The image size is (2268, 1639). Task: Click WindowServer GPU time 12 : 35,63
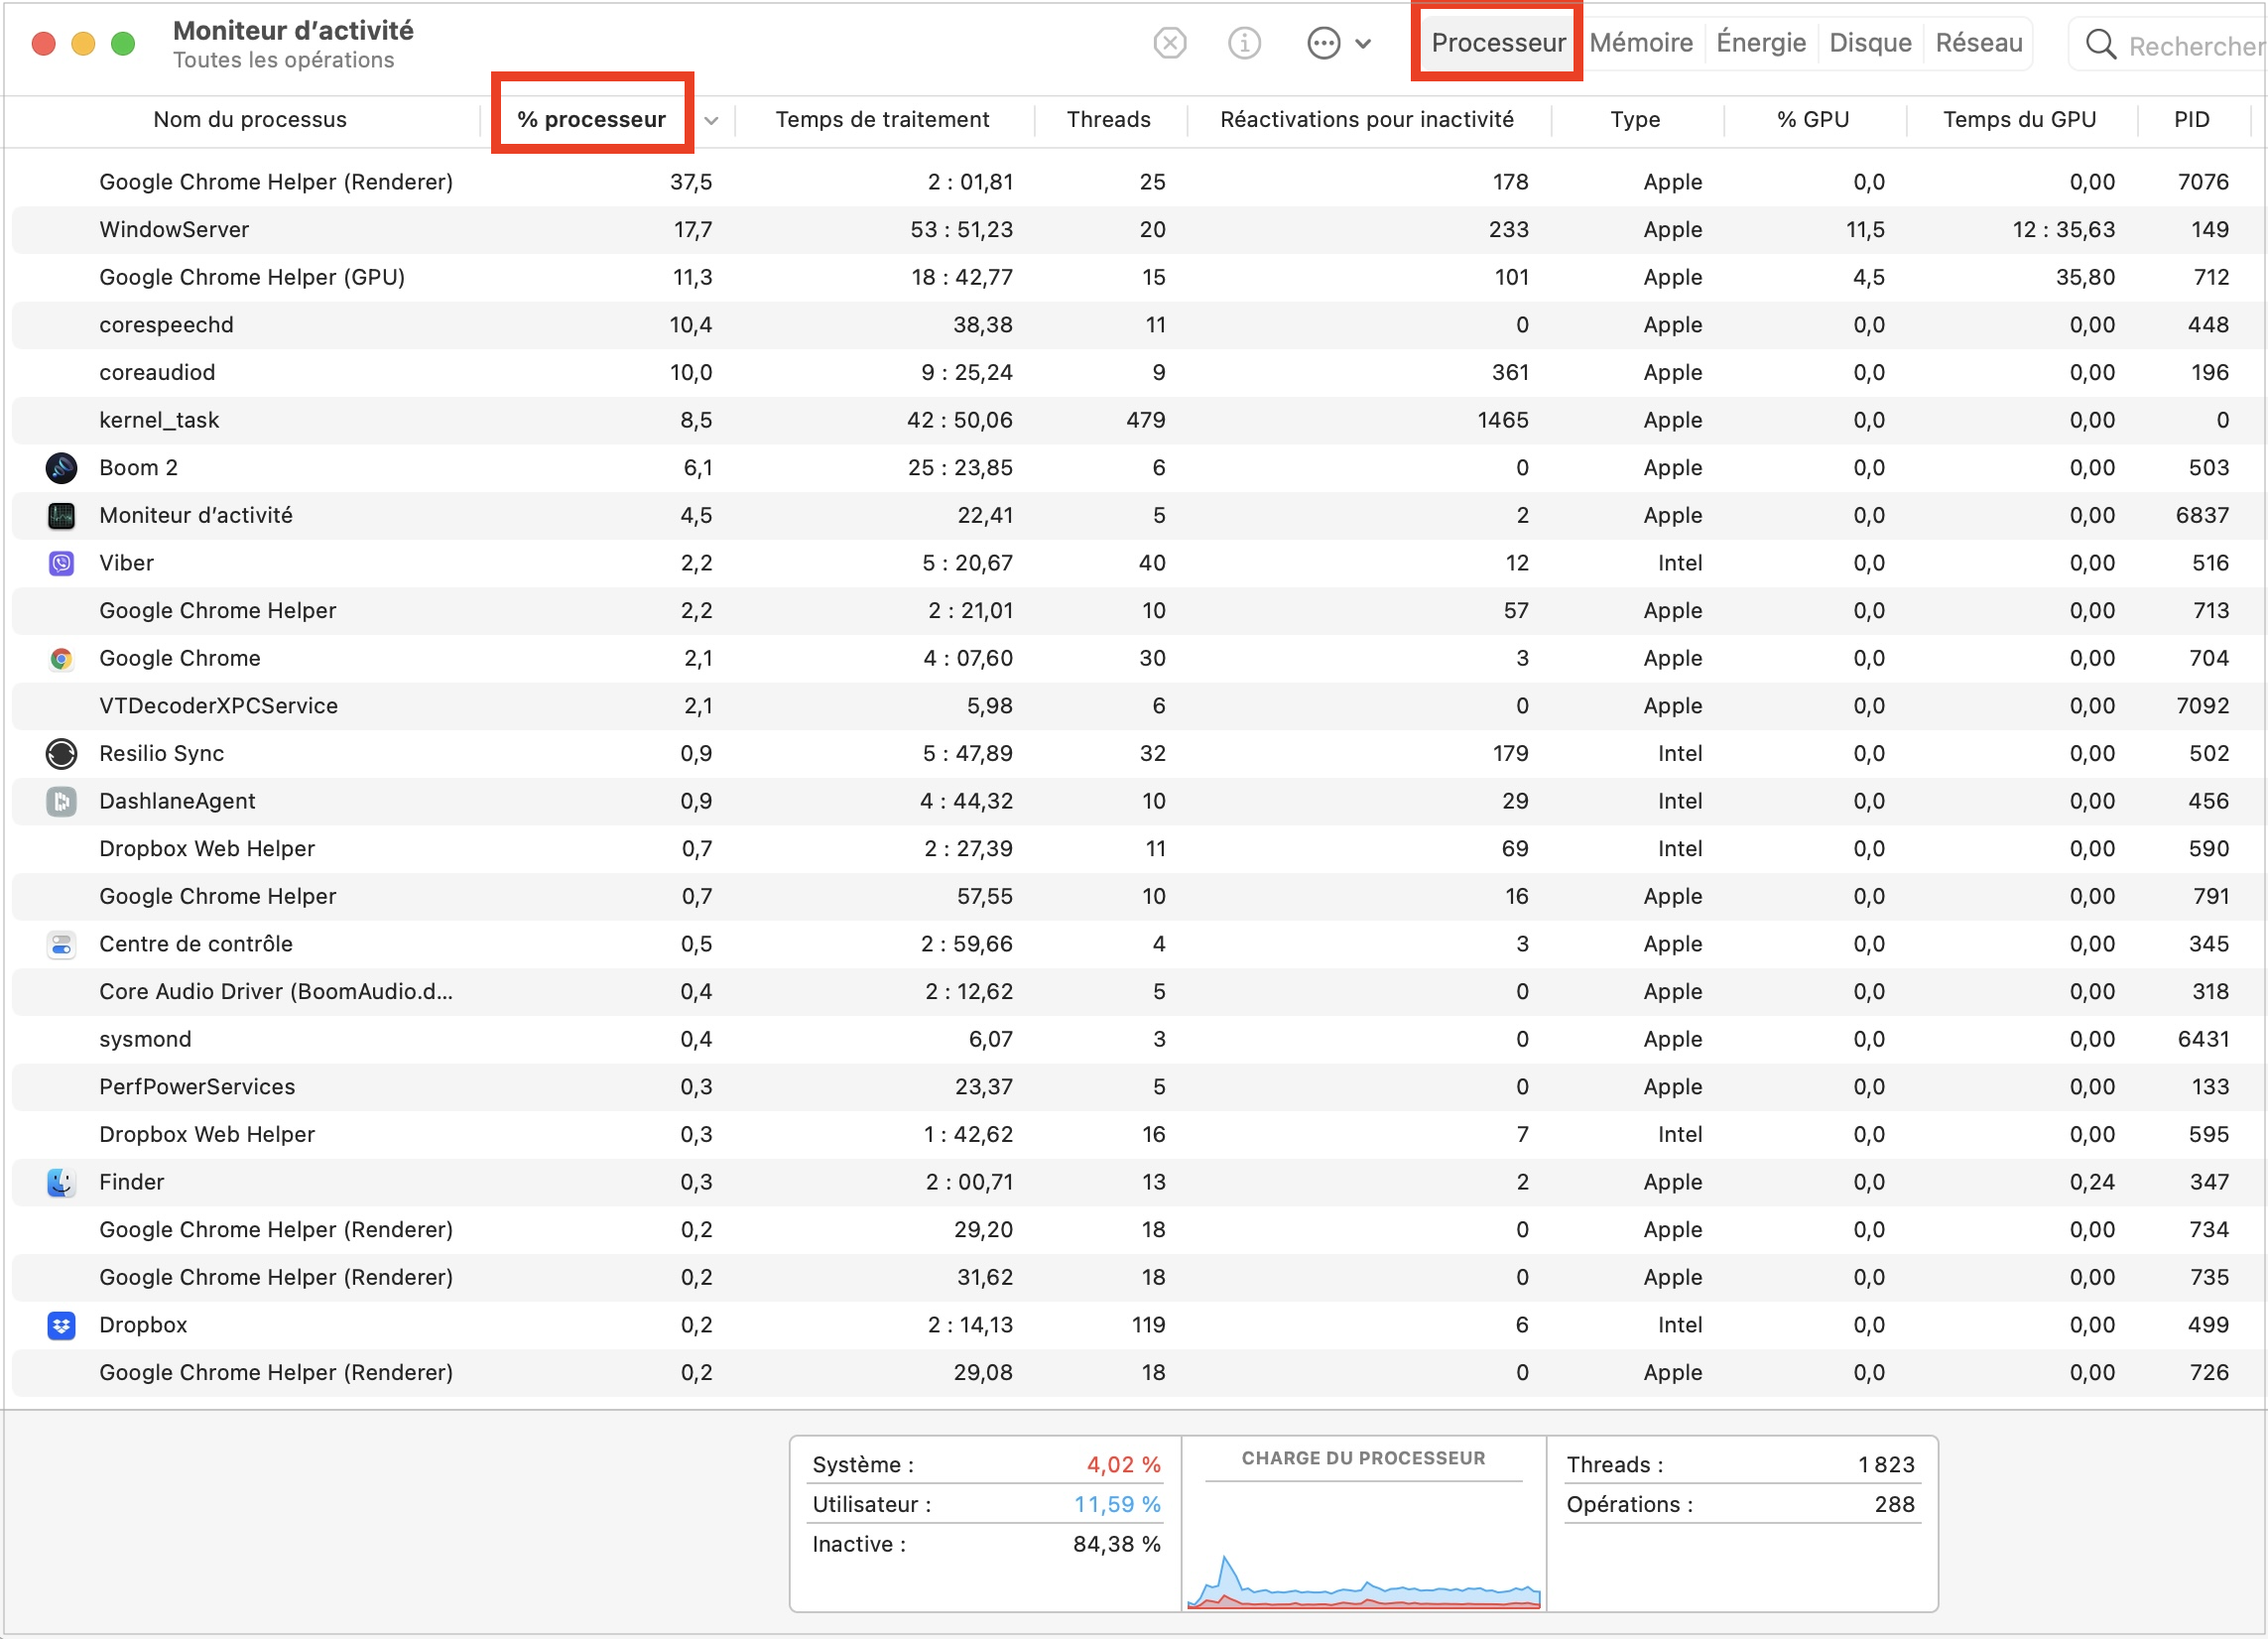(x=2063, y=230)
